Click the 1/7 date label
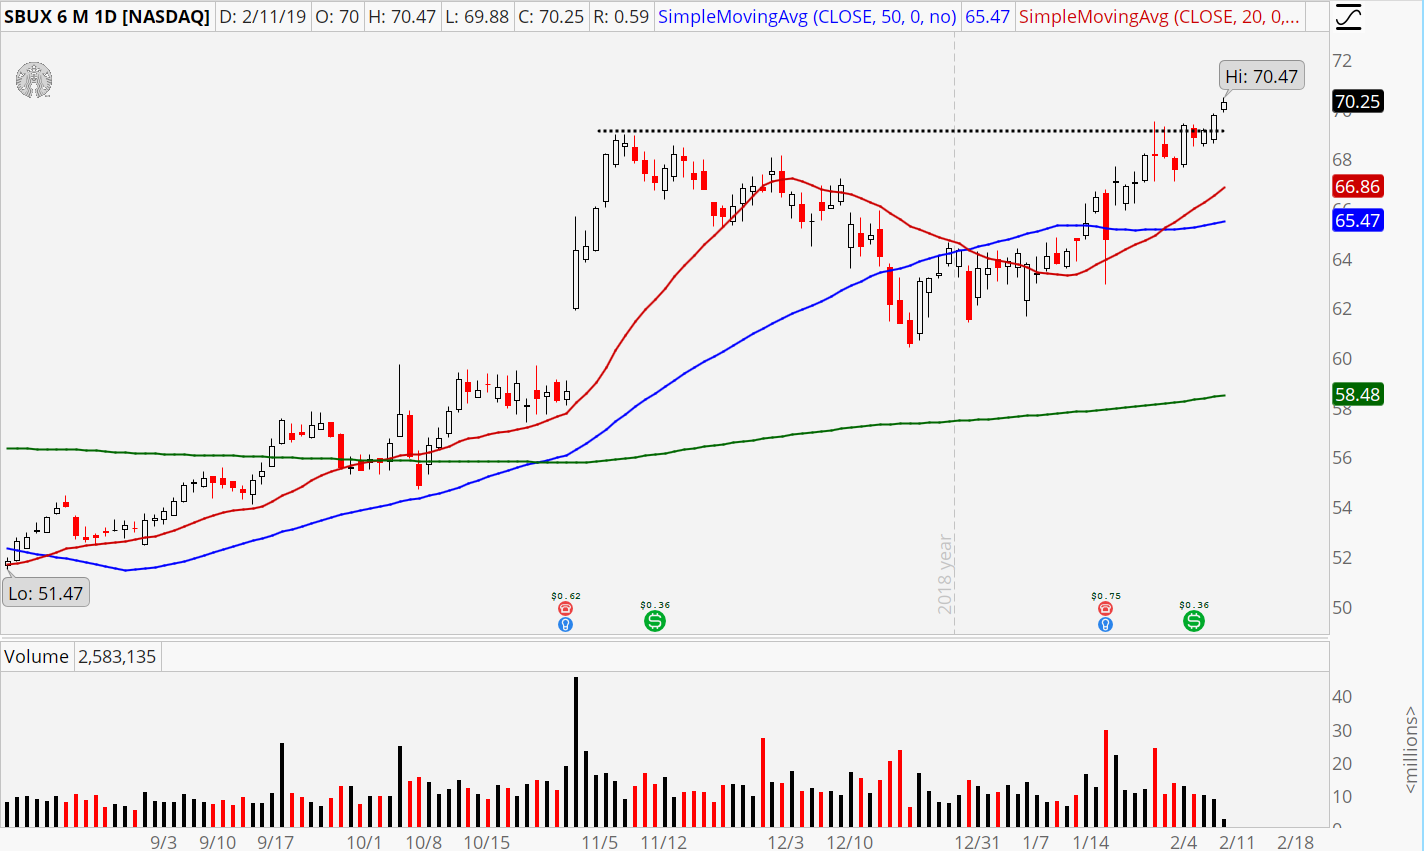Image resolution: width=1424 pixels, height=851 pixels. pos(1036,842)
